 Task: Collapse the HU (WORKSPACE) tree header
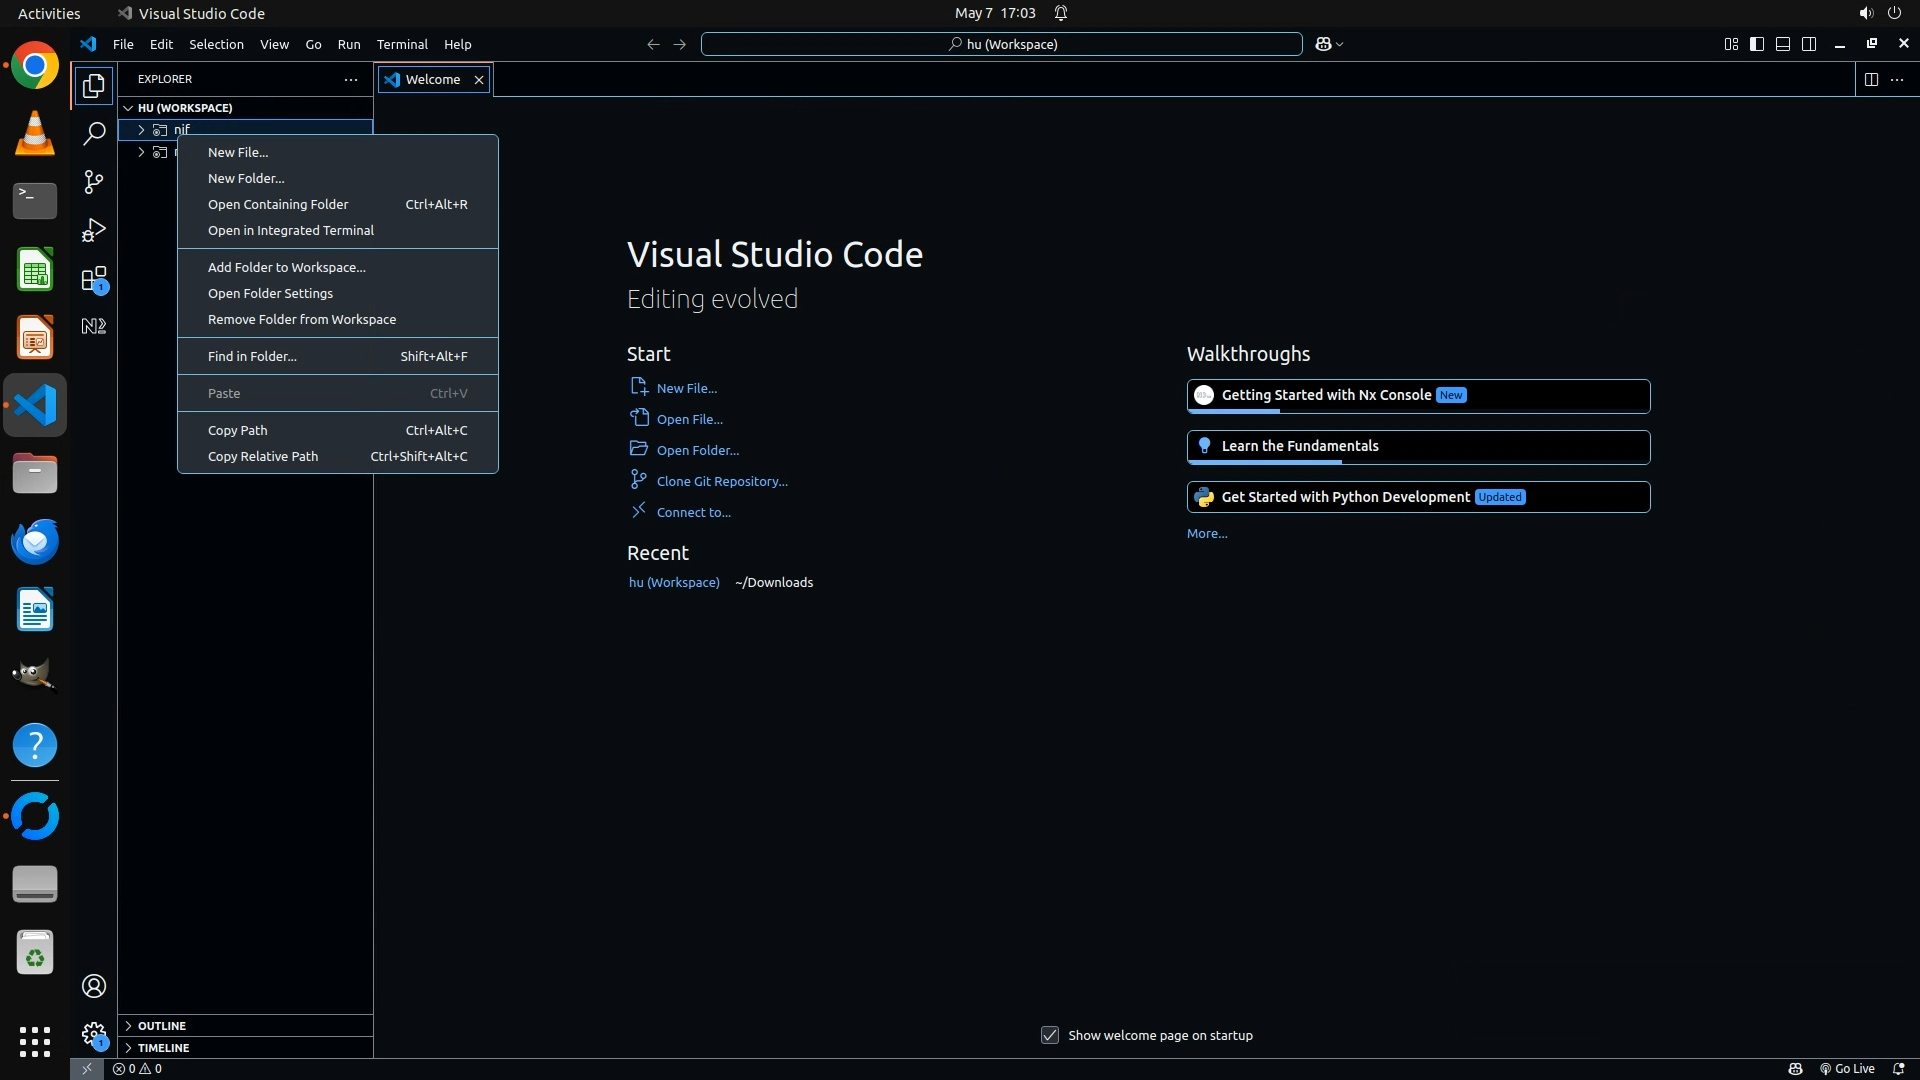[x=185, y=107]
